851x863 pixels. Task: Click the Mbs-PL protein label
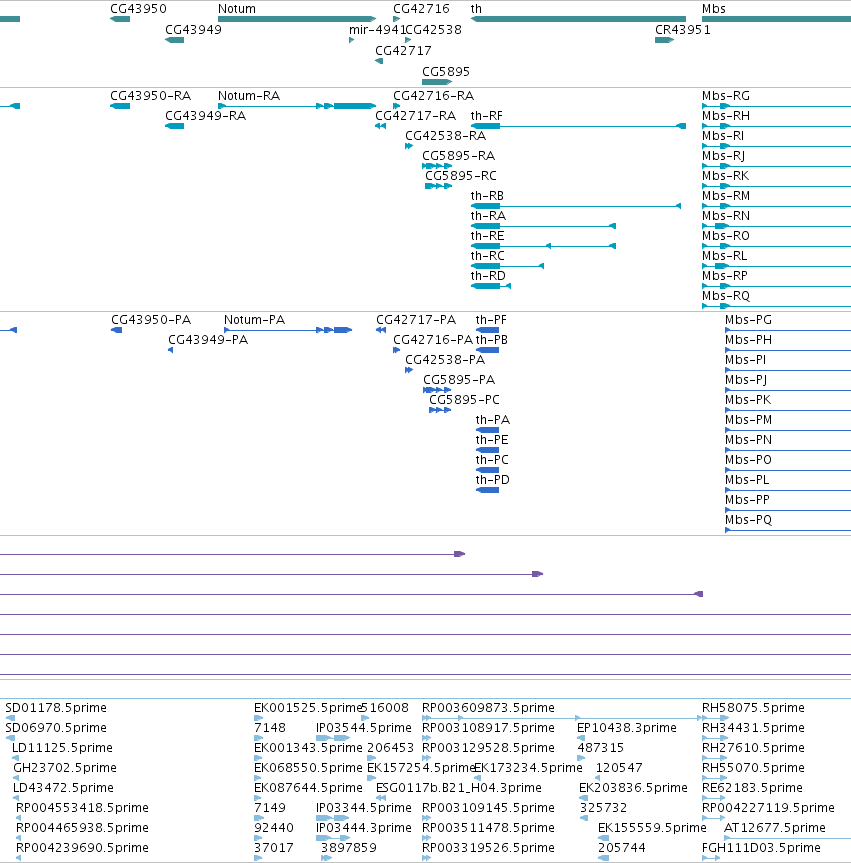[747, 480]
